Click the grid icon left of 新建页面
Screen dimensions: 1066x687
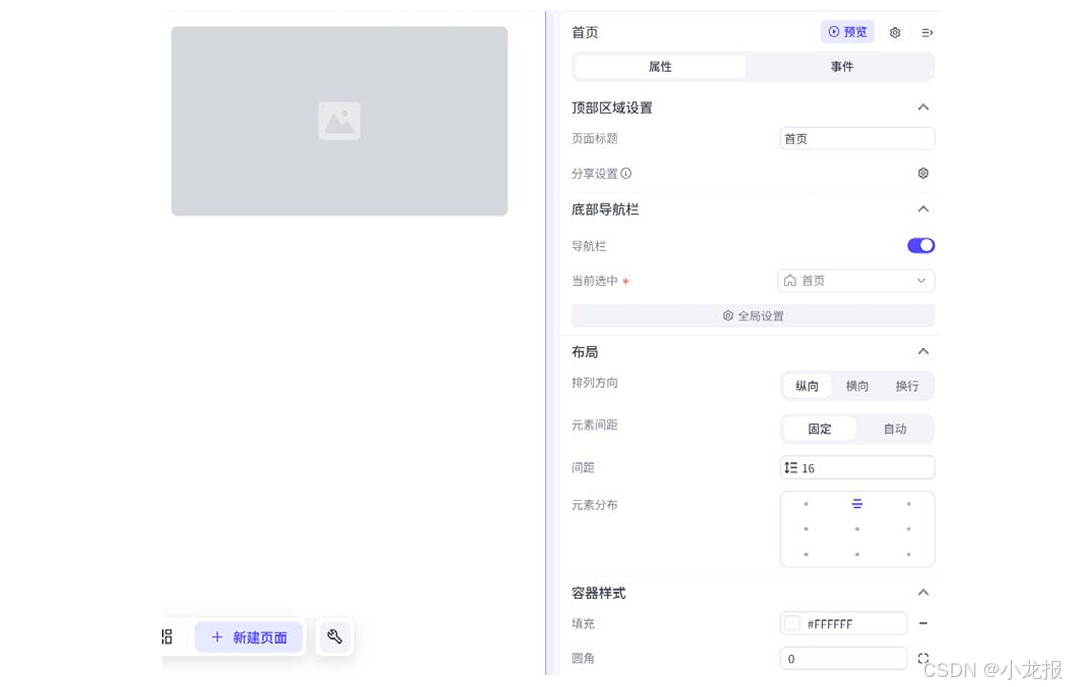(x=167, y=637)
